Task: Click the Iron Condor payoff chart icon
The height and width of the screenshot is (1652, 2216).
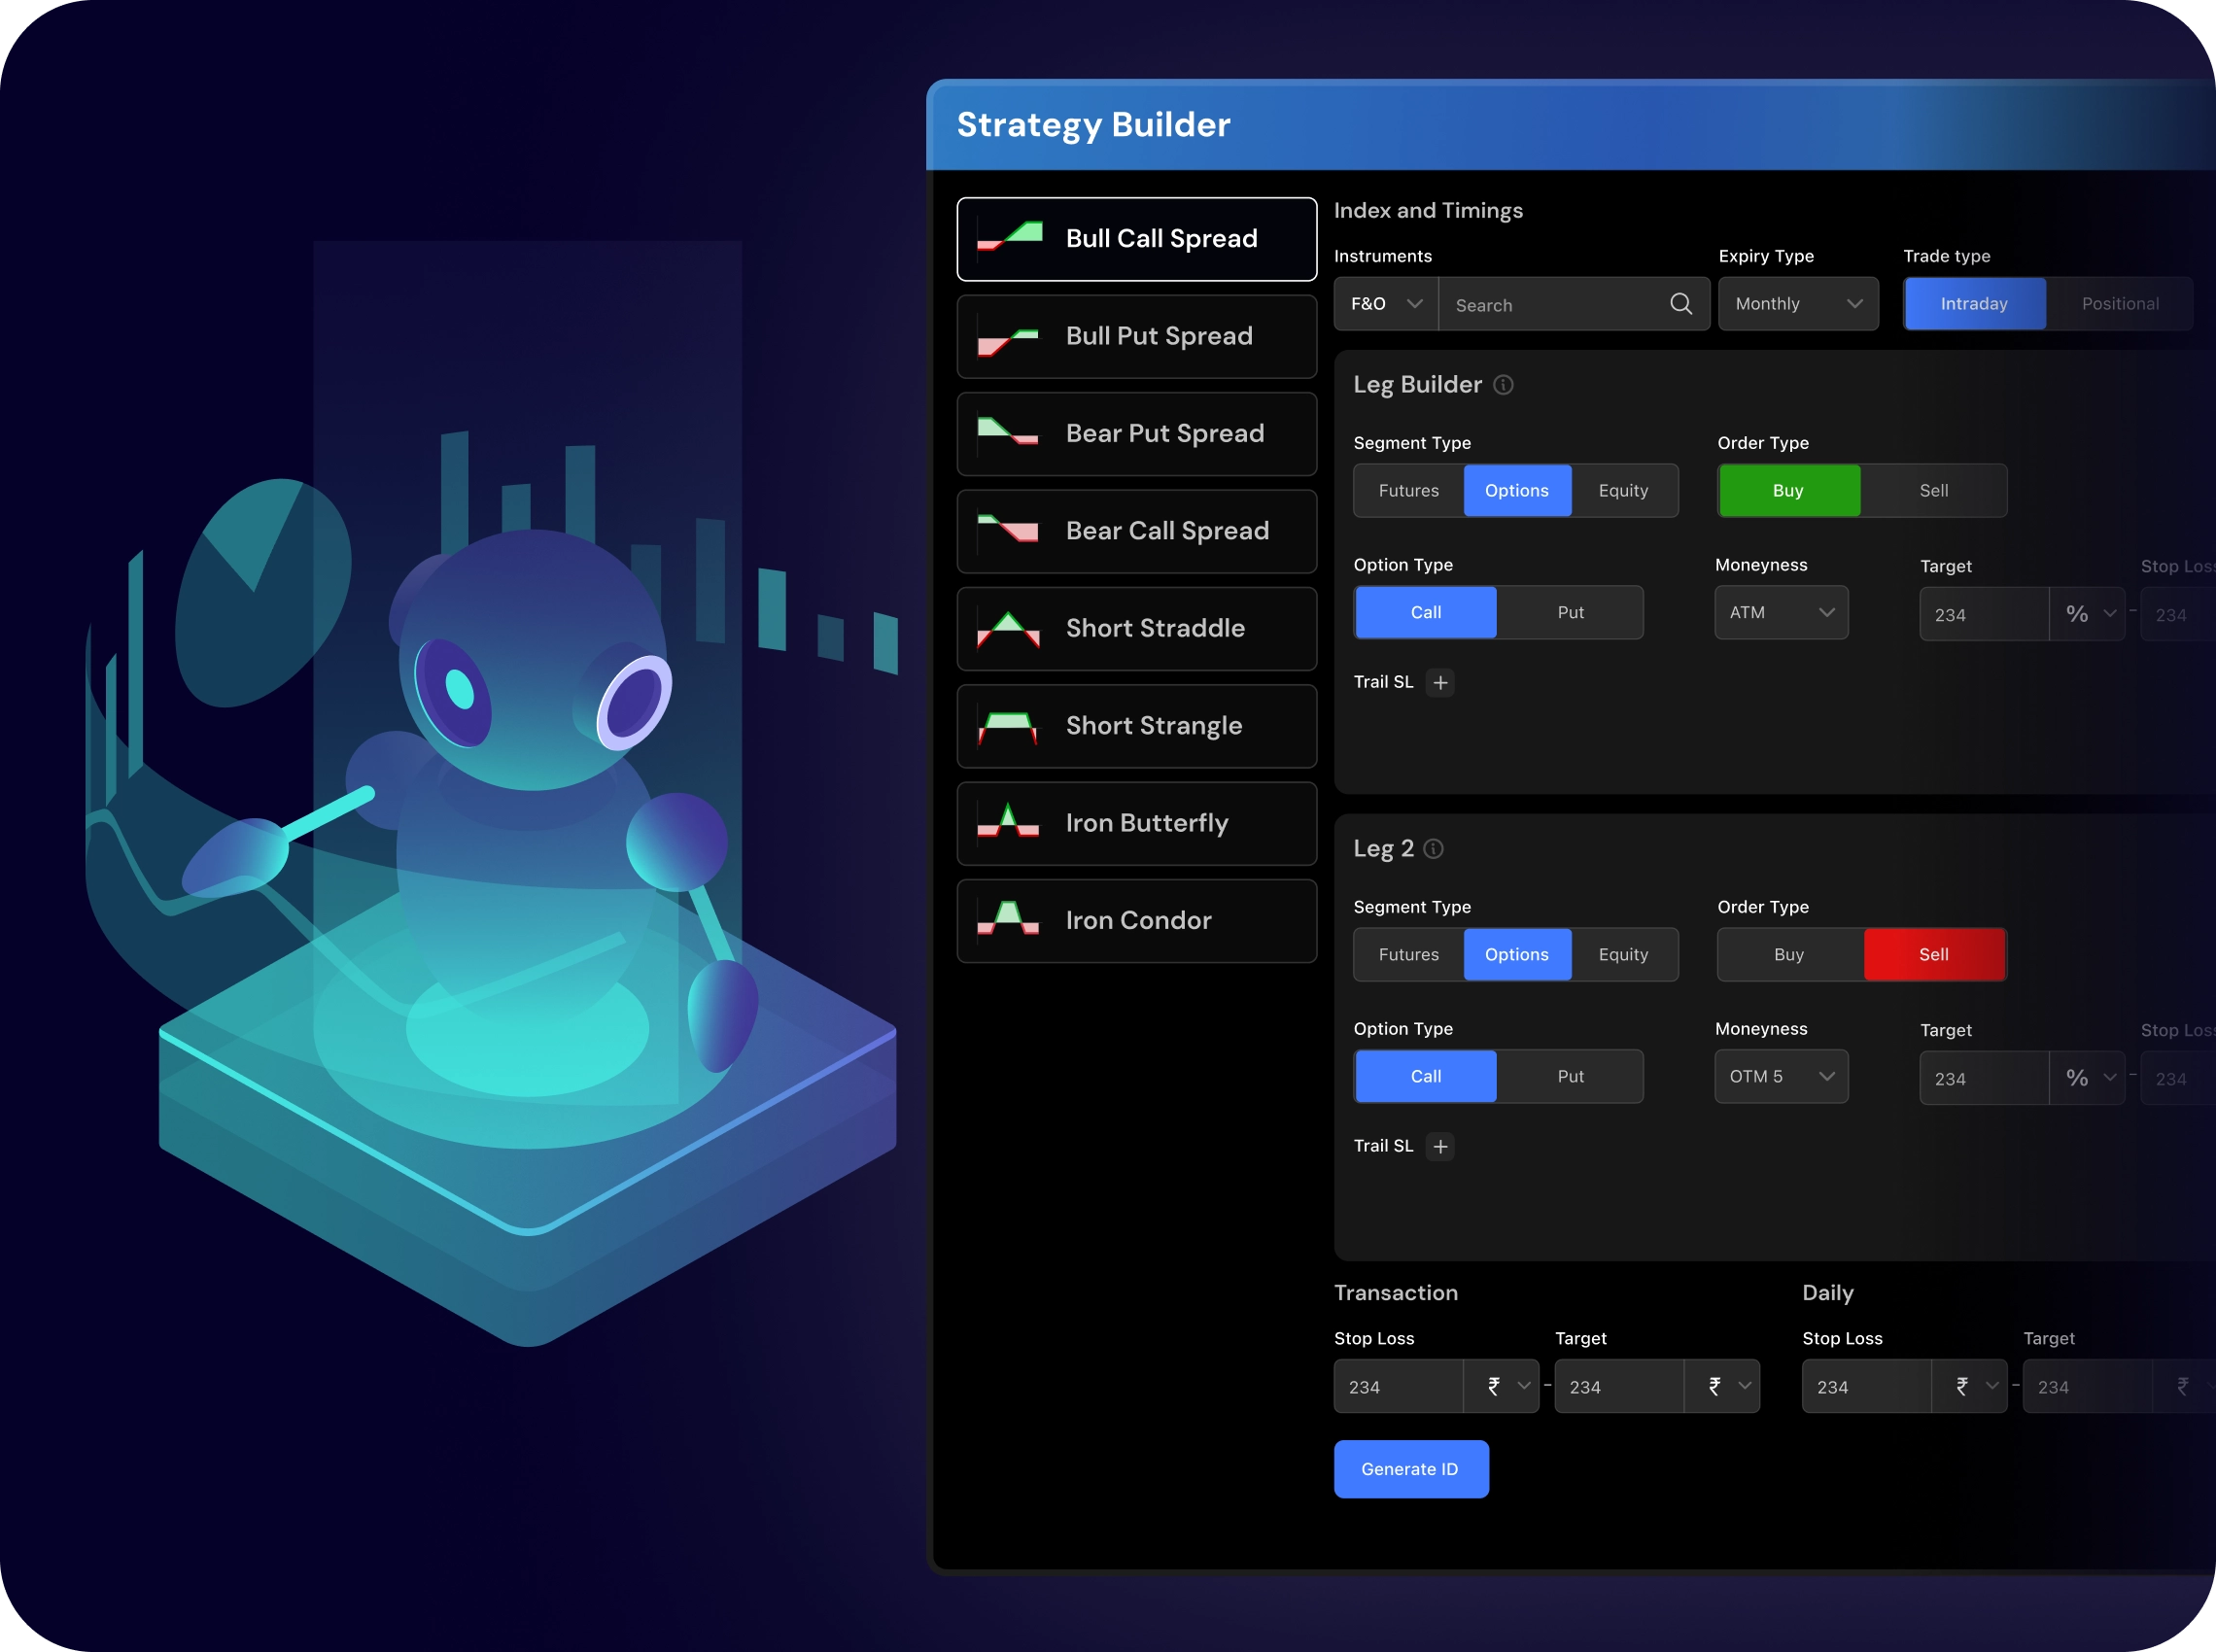Action: (1008, 919)
